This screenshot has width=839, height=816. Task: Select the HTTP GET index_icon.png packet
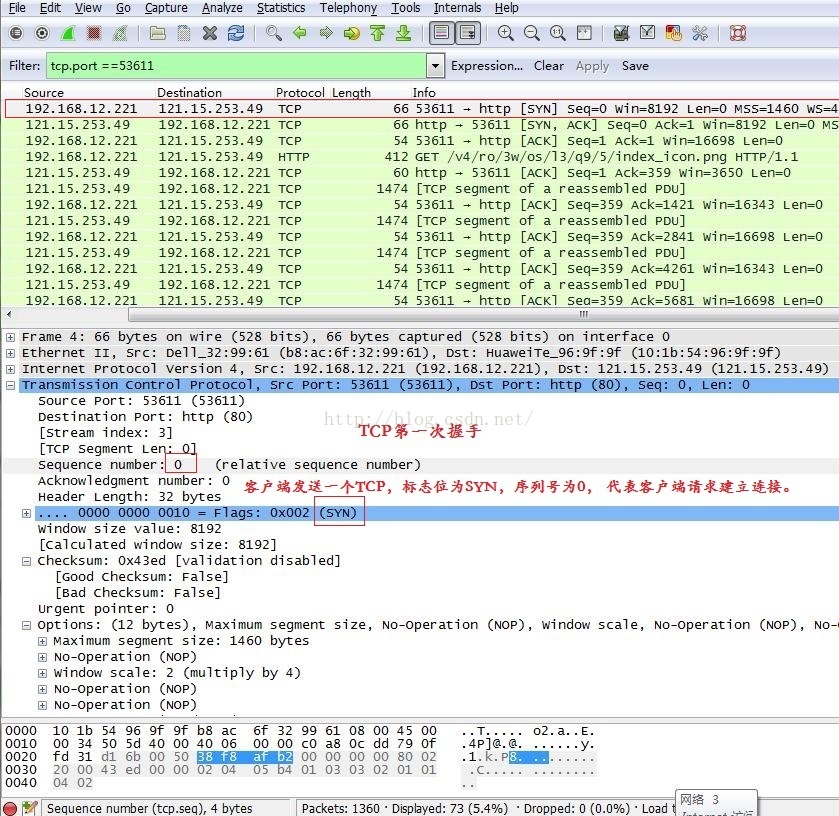click(x=420, y=157)
